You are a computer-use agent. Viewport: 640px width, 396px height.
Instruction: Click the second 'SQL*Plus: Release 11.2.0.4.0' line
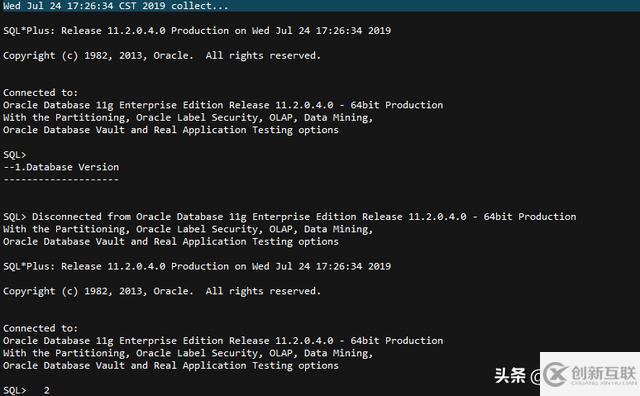197,266
